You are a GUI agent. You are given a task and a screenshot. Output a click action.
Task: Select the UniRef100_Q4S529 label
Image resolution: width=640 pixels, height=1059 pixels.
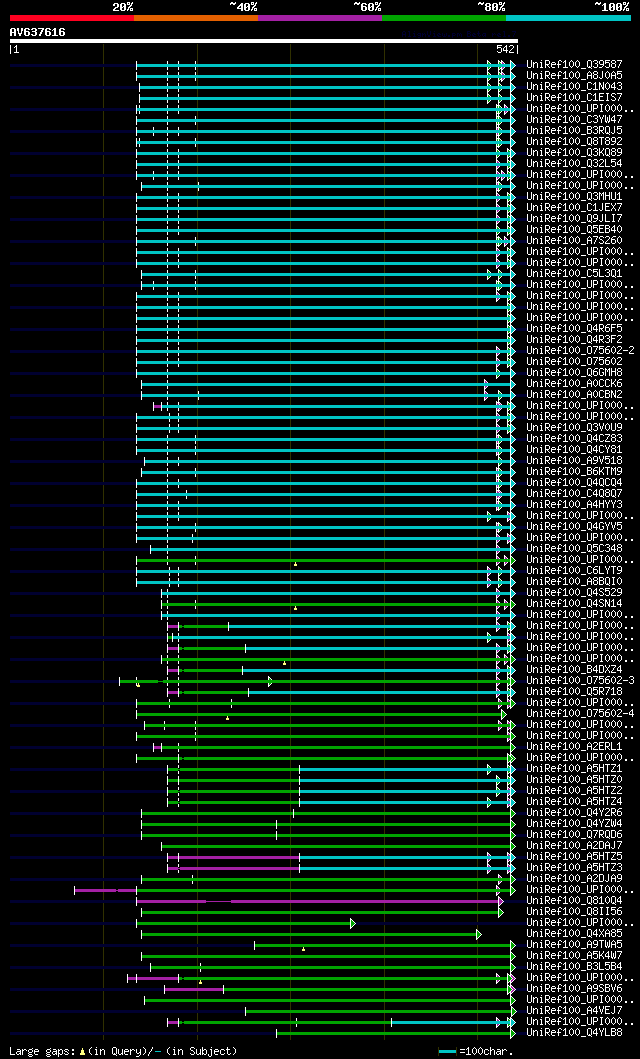(575, 593)
